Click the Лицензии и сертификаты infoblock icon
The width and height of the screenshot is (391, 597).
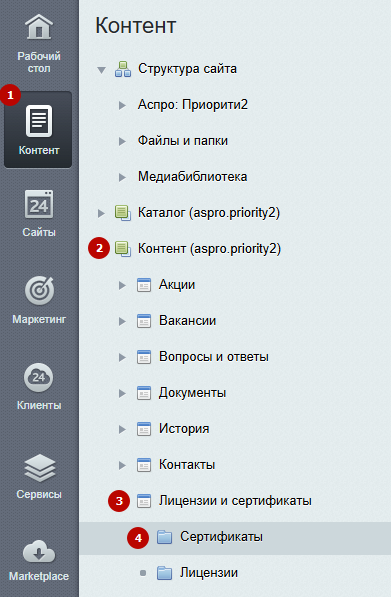point(144,501)
